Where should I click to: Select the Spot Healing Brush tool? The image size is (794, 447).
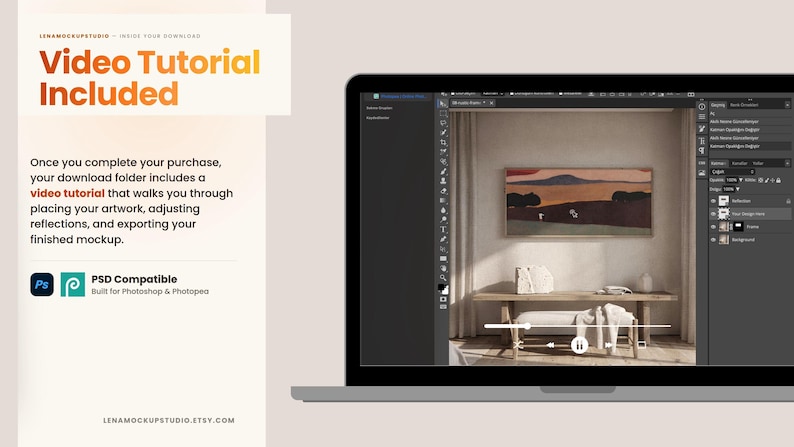[x=443, y=161]
